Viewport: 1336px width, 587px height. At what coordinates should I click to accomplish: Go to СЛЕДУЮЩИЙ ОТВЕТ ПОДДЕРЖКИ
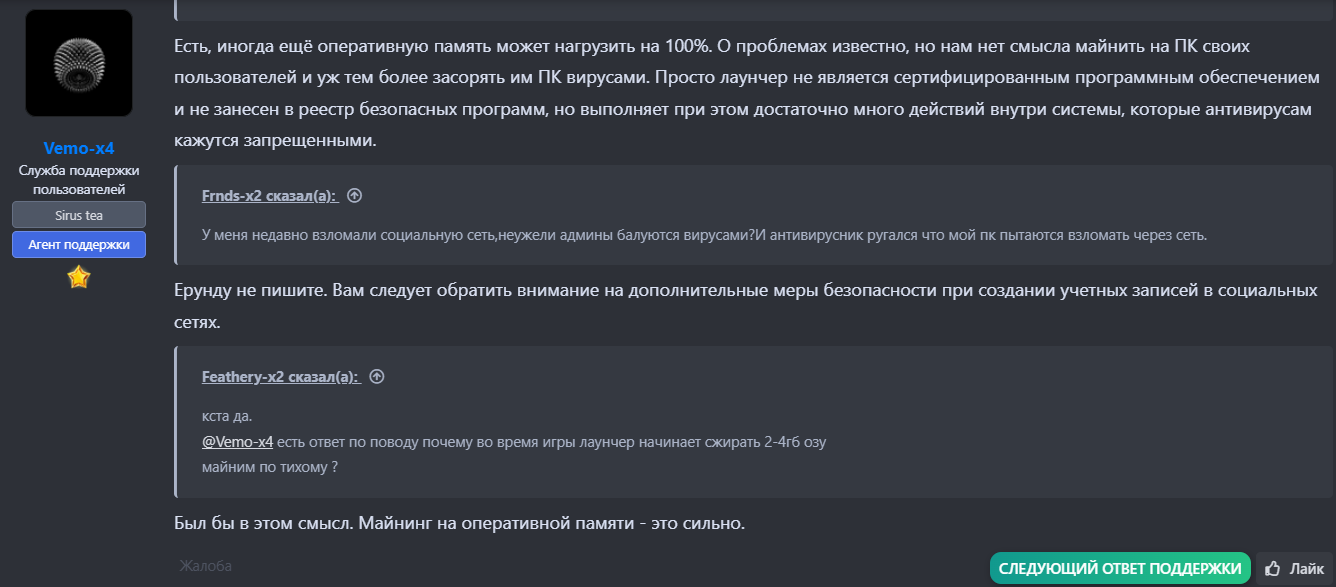[x=1120, y=568]
